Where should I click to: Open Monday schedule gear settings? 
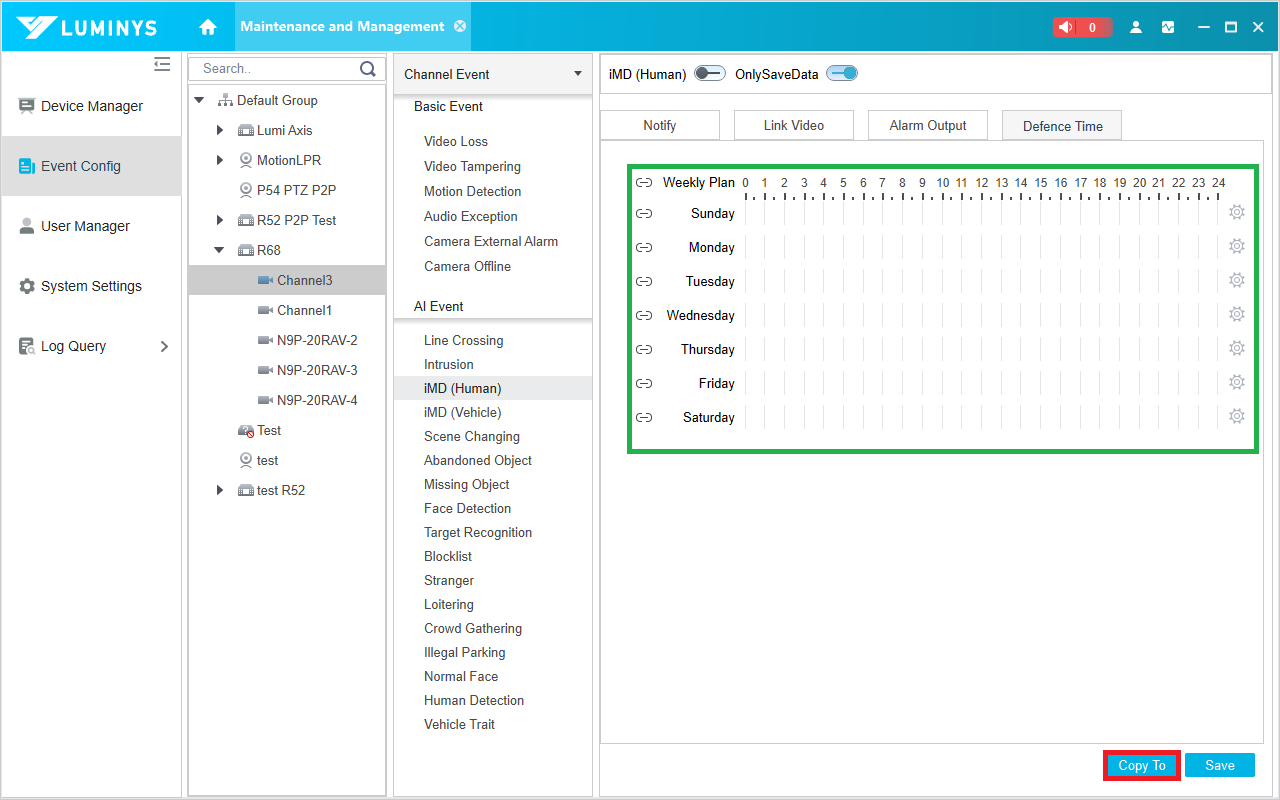(x=1236, y=247)
